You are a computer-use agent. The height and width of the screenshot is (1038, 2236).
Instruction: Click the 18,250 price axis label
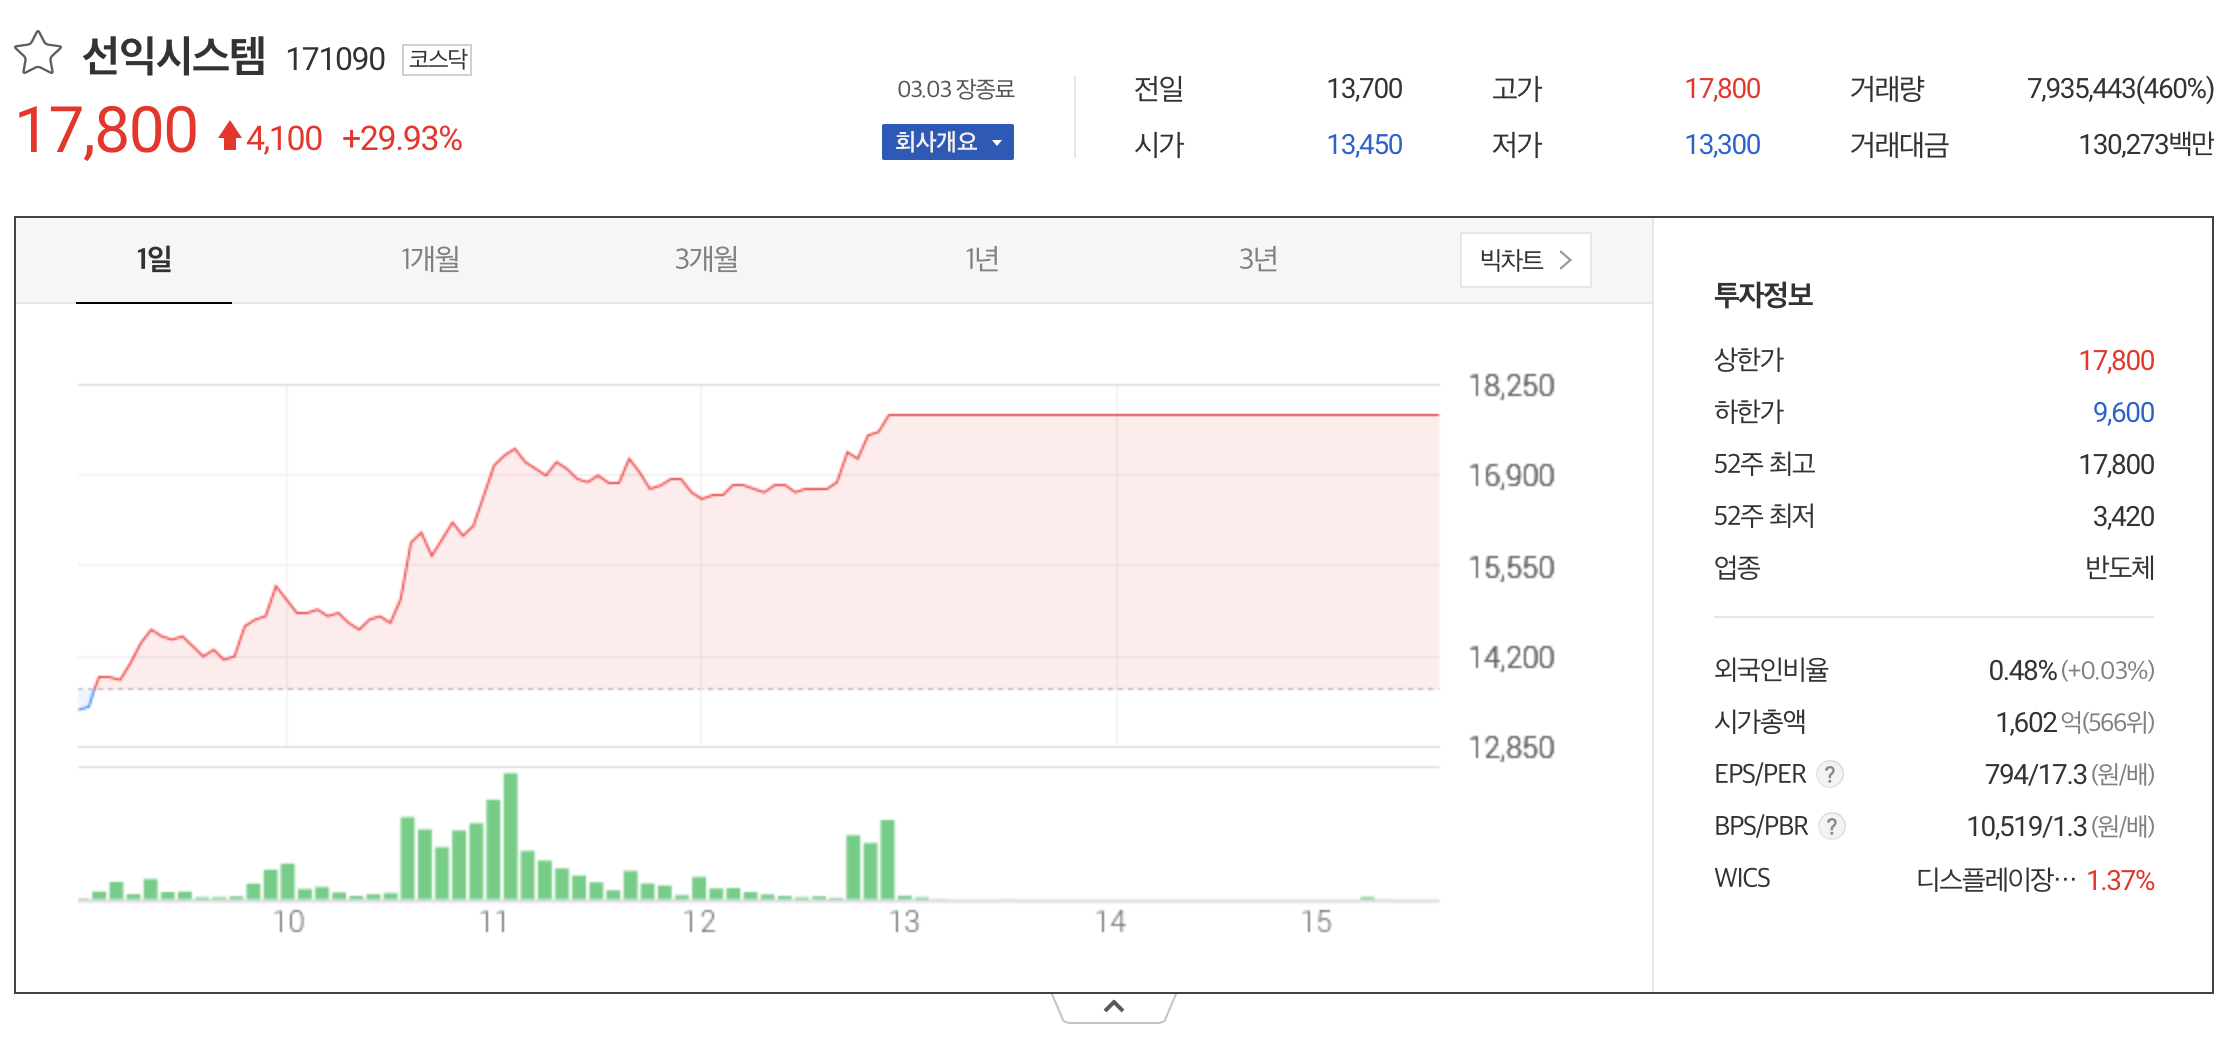coord(1511,385)
